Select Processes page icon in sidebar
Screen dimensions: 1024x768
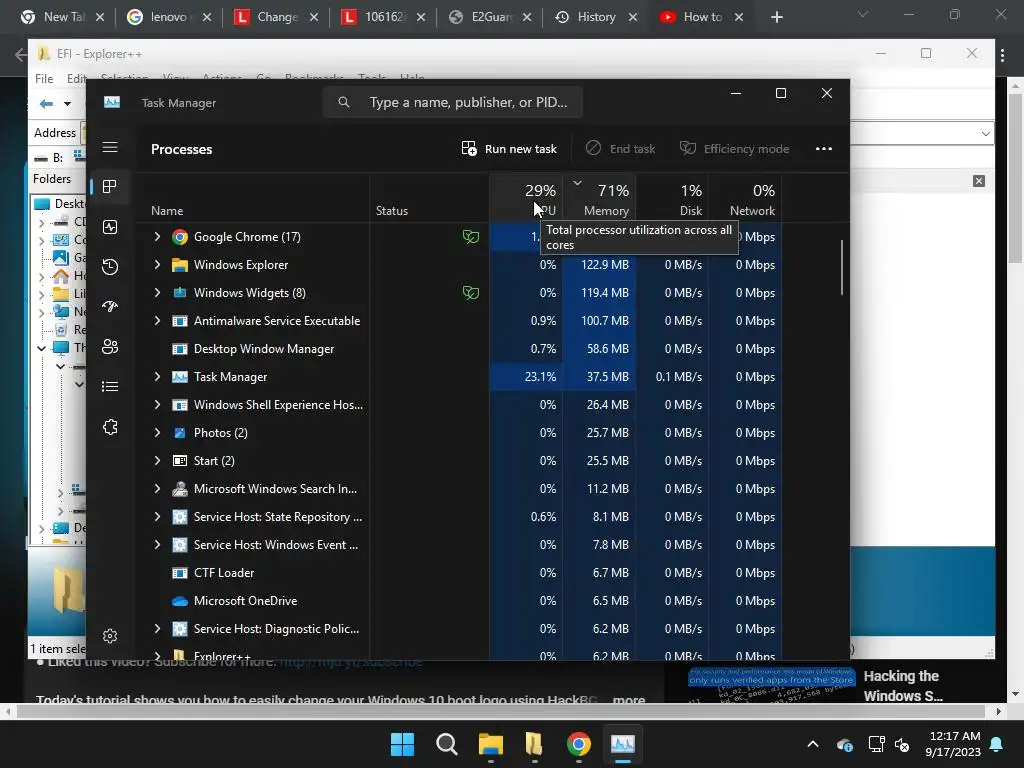(x=110, y=187)
